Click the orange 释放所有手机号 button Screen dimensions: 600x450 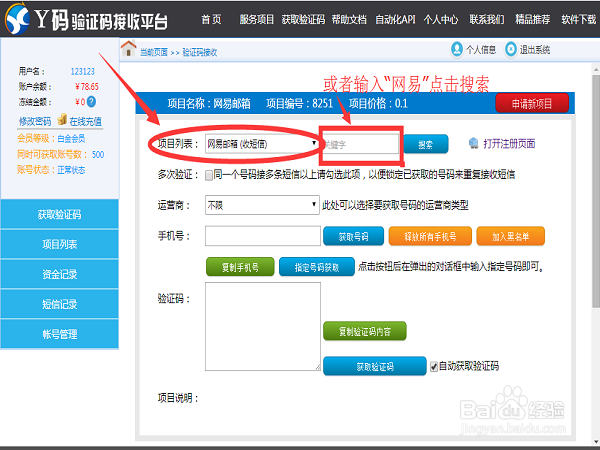(430, 236)
